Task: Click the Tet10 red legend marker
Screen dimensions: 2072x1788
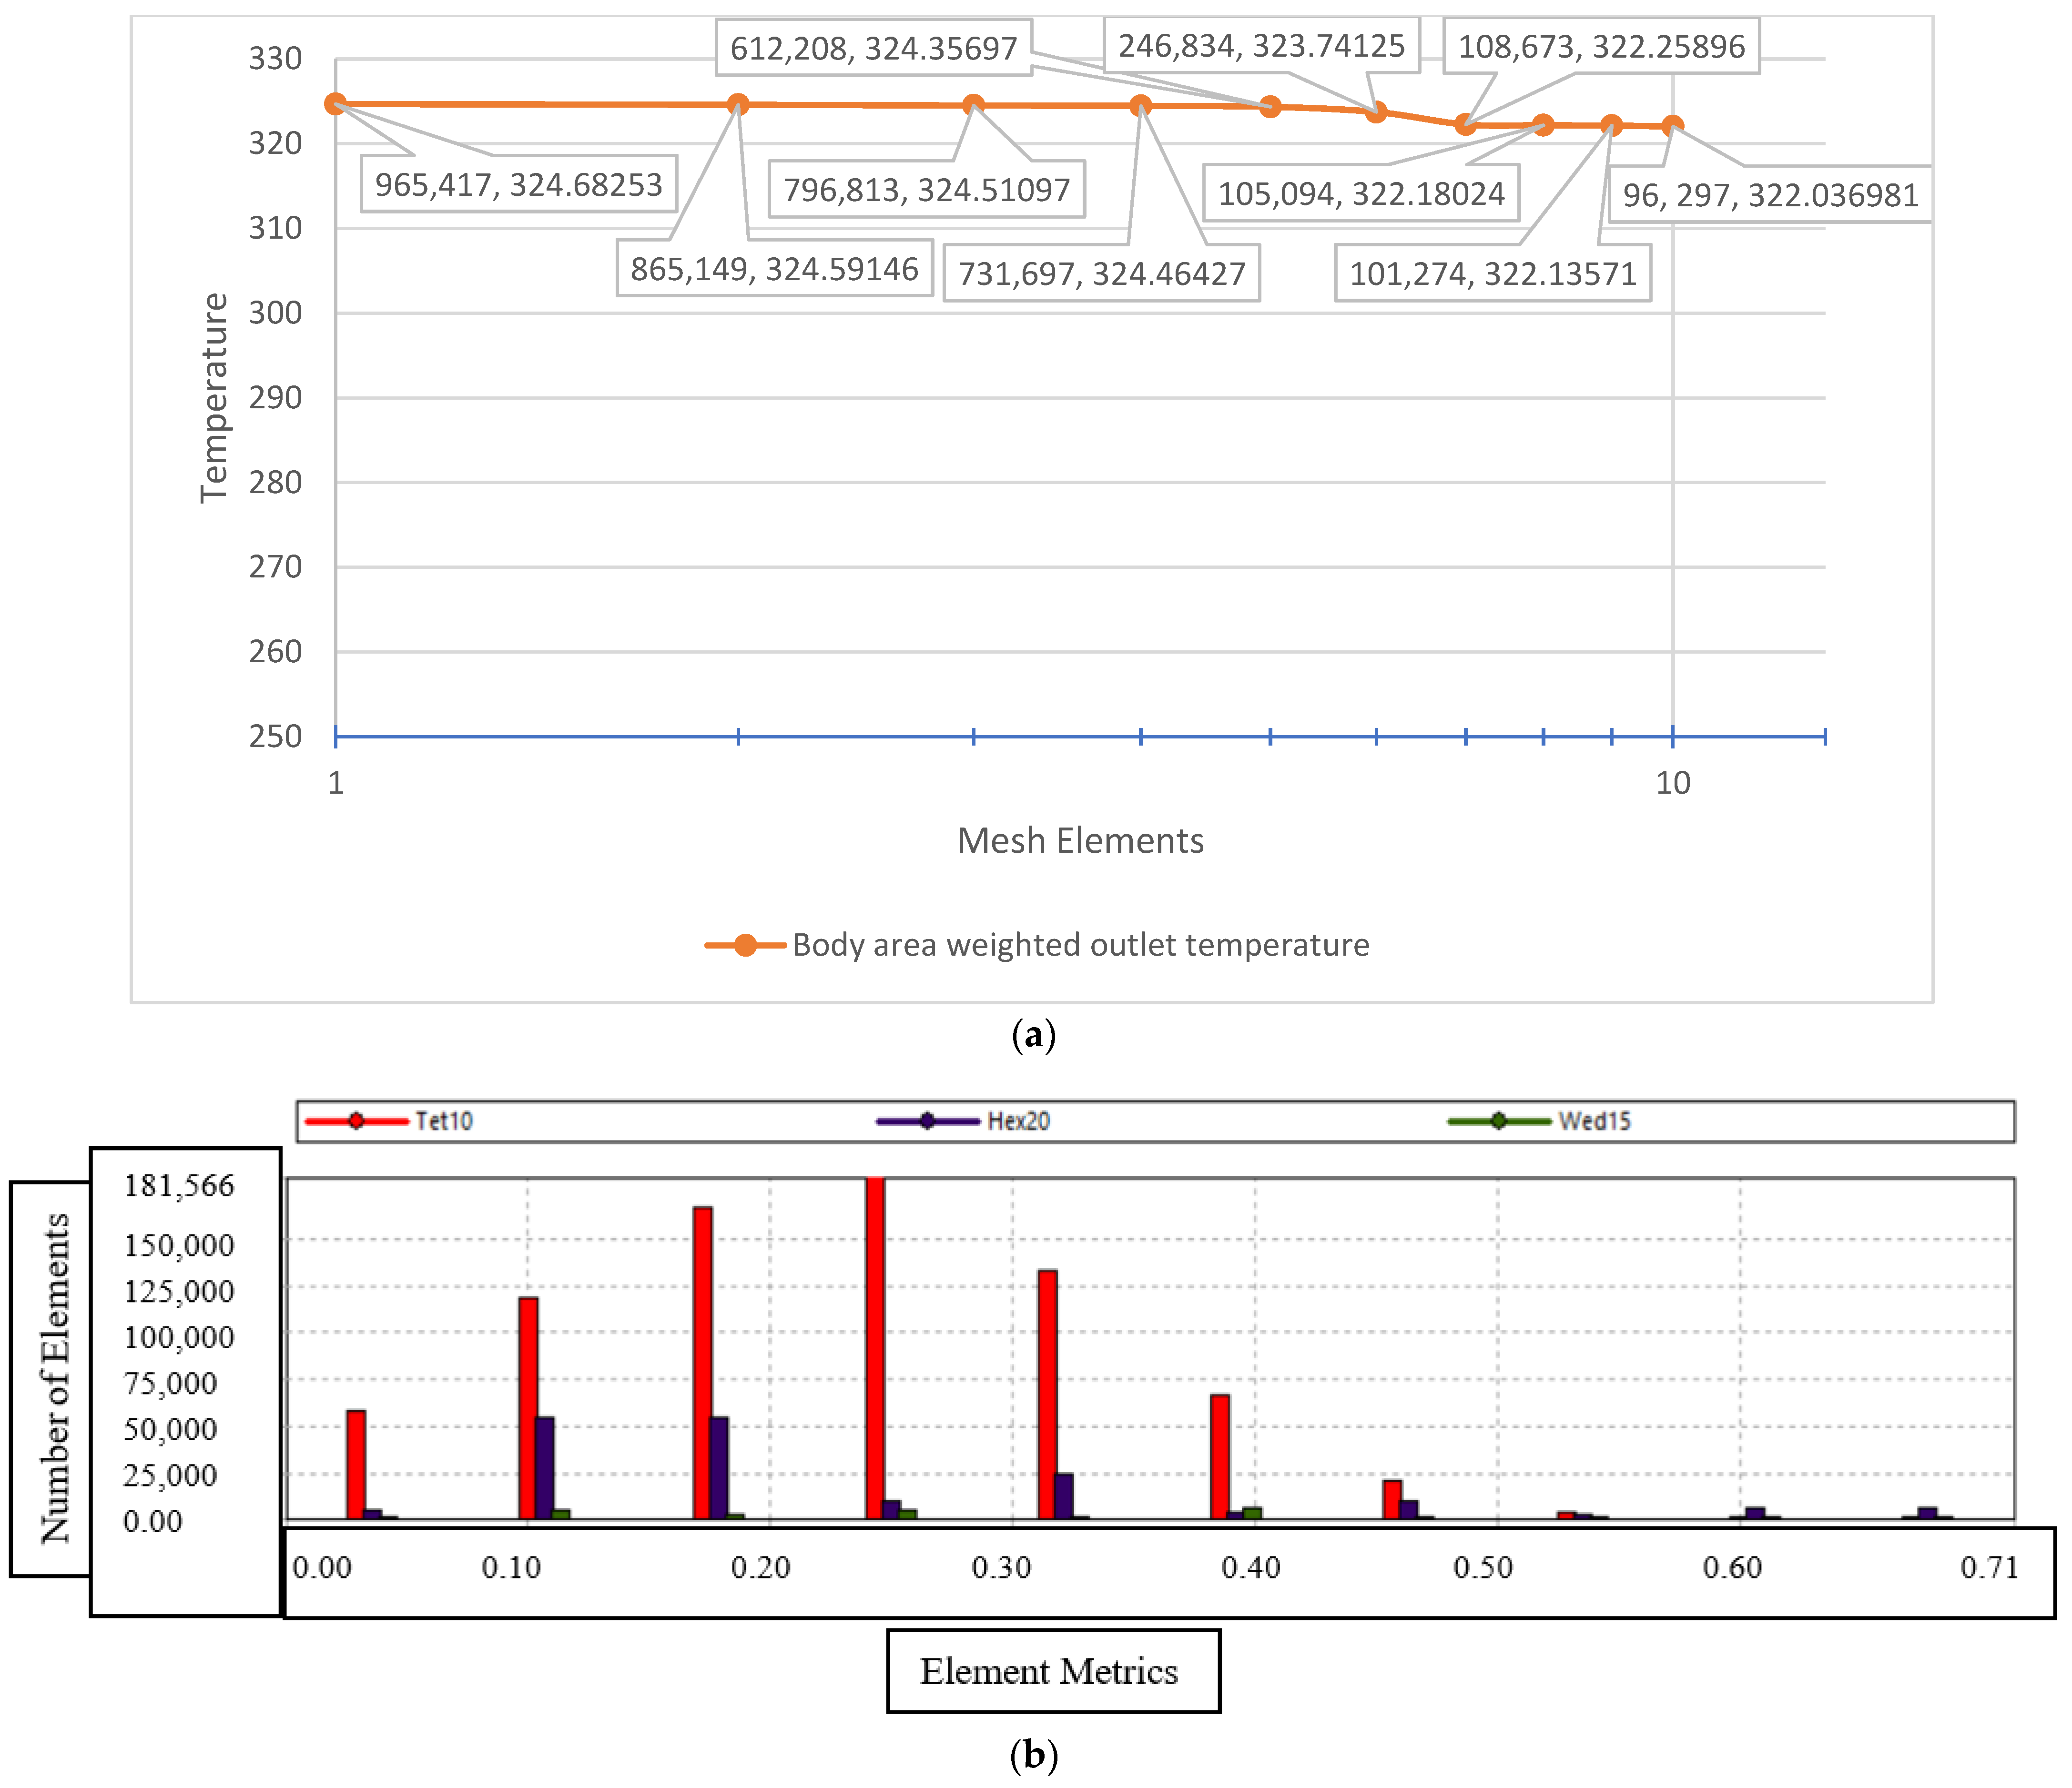Action: 357,1121
